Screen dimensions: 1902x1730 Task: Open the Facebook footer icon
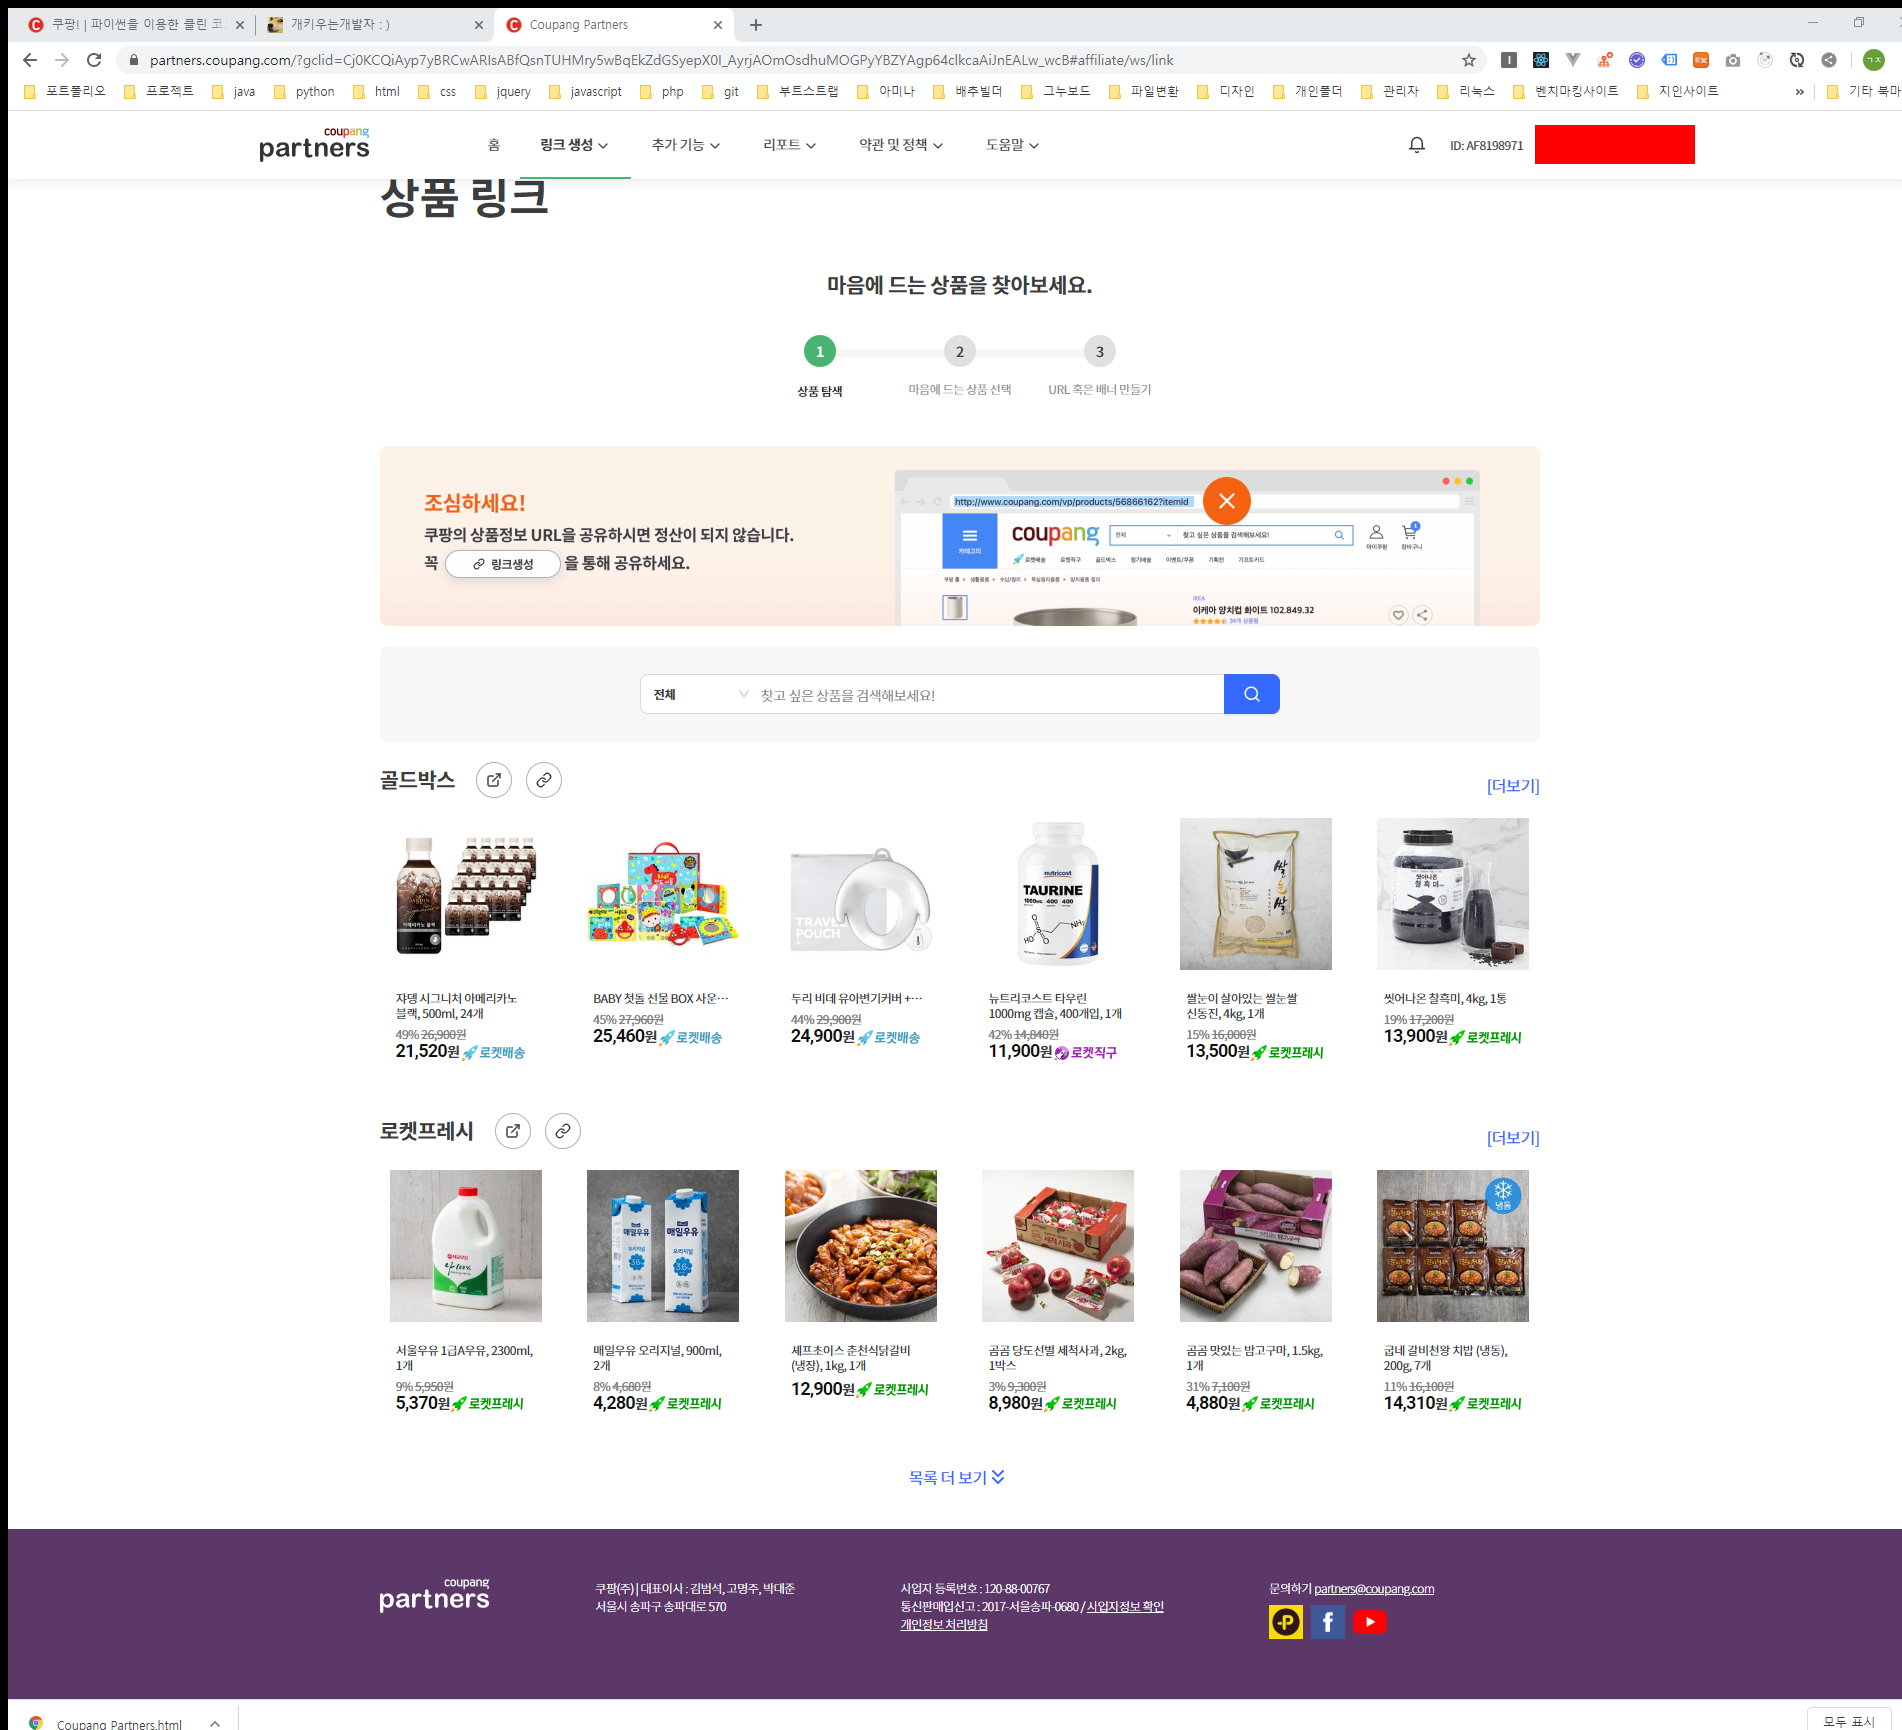click(1327, 1622)
